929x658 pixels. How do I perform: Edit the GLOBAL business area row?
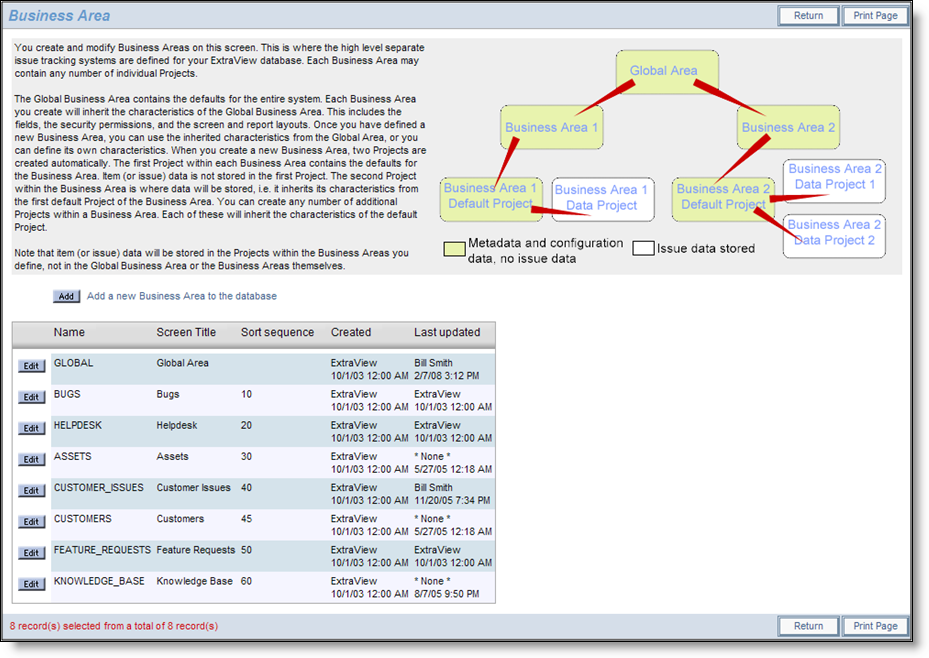(31, 366)
